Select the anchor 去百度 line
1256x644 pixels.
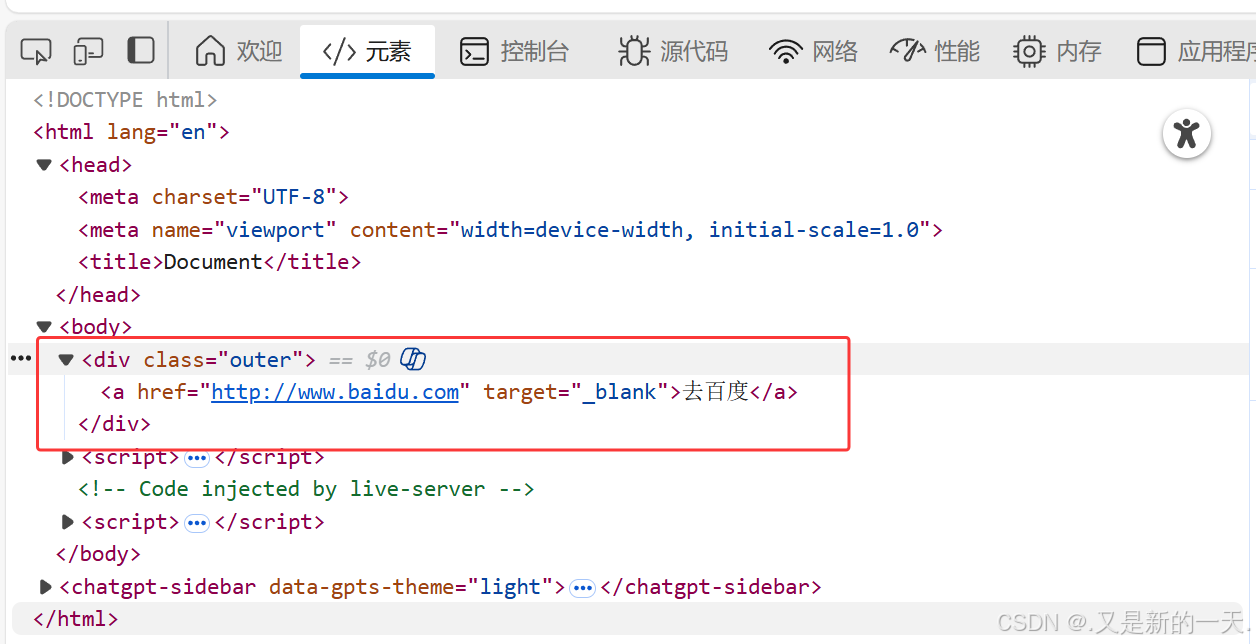[450, 392]
